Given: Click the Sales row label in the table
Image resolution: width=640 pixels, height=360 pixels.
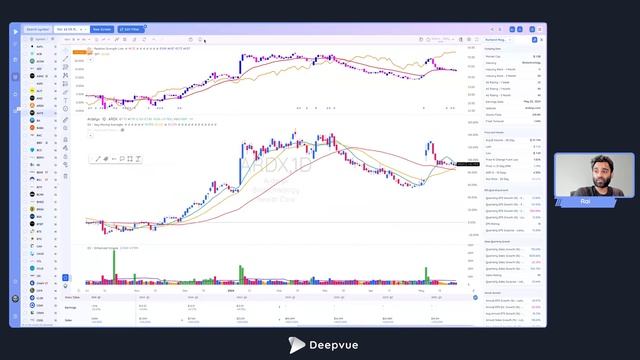Looking at the screenshot, I should (x=68, y=320).
